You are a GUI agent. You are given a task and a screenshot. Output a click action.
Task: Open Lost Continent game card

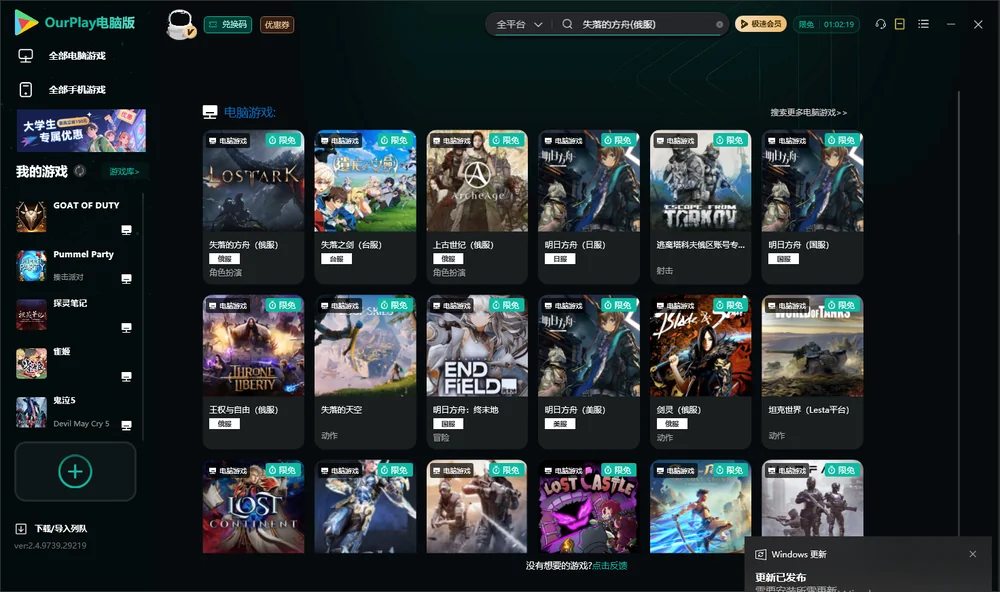pyautogui.click(x=253, y=507)
